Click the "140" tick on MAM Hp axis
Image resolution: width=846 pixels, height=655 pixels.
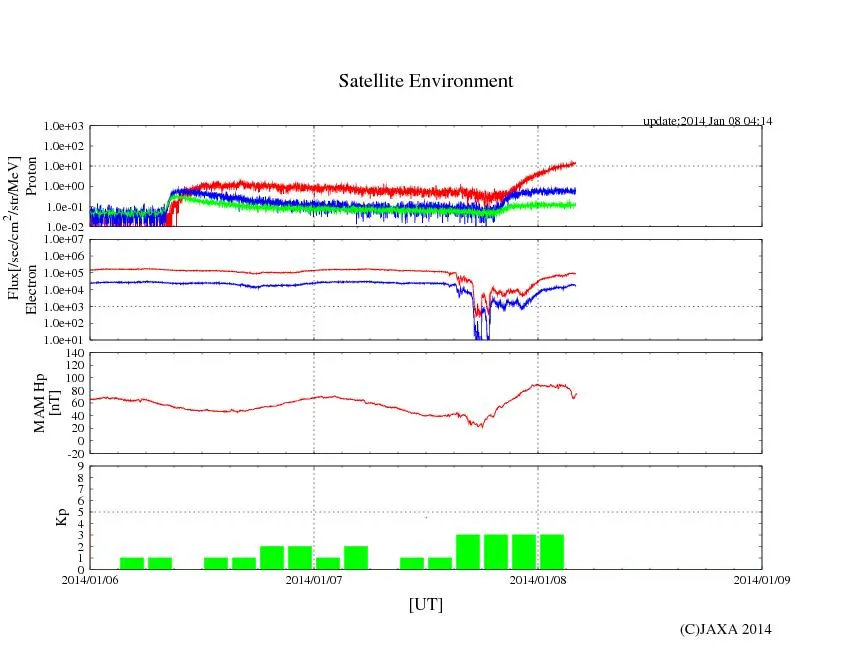(72, 353)
